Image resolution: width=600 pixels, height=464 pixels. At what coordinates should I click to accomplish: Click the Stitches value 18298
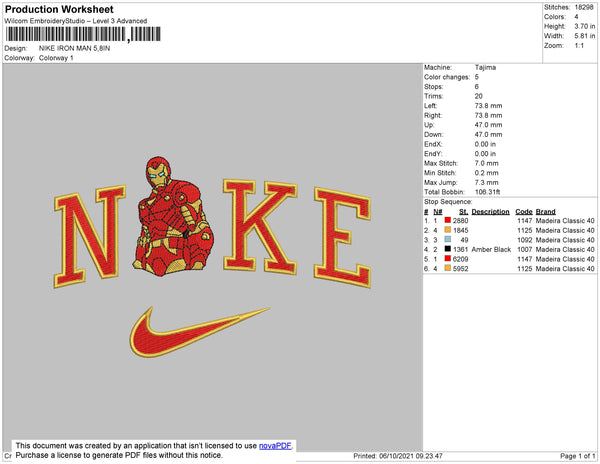(584, 7)
